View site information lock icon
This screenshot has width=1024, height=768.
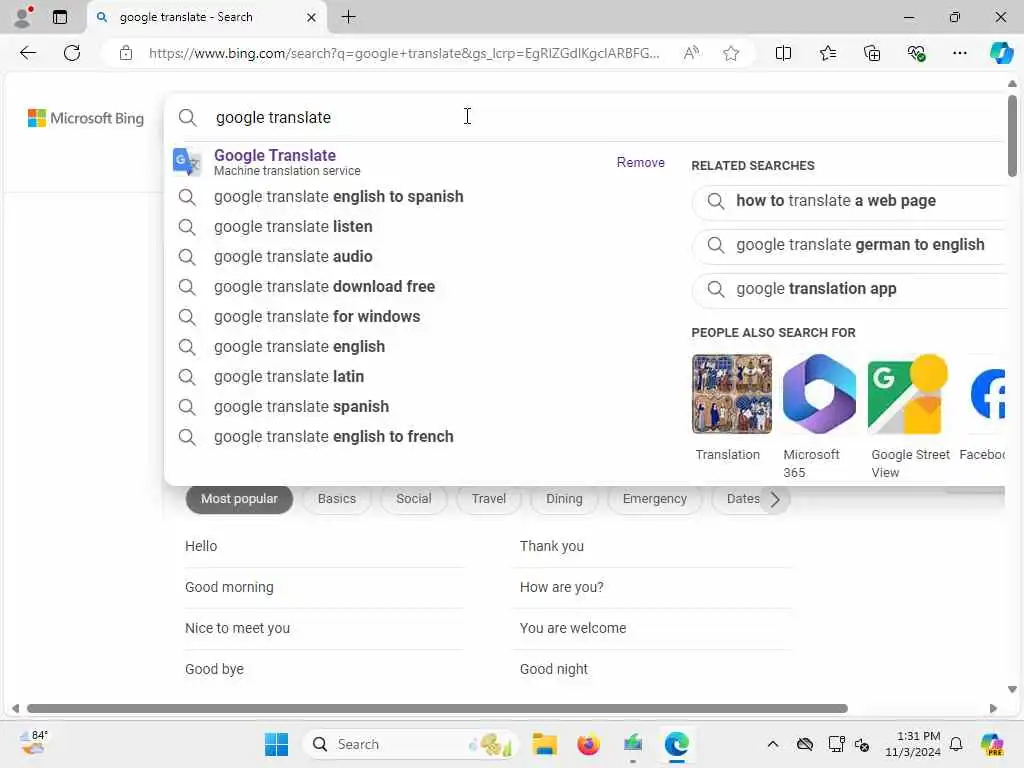[x=125, y=53]
